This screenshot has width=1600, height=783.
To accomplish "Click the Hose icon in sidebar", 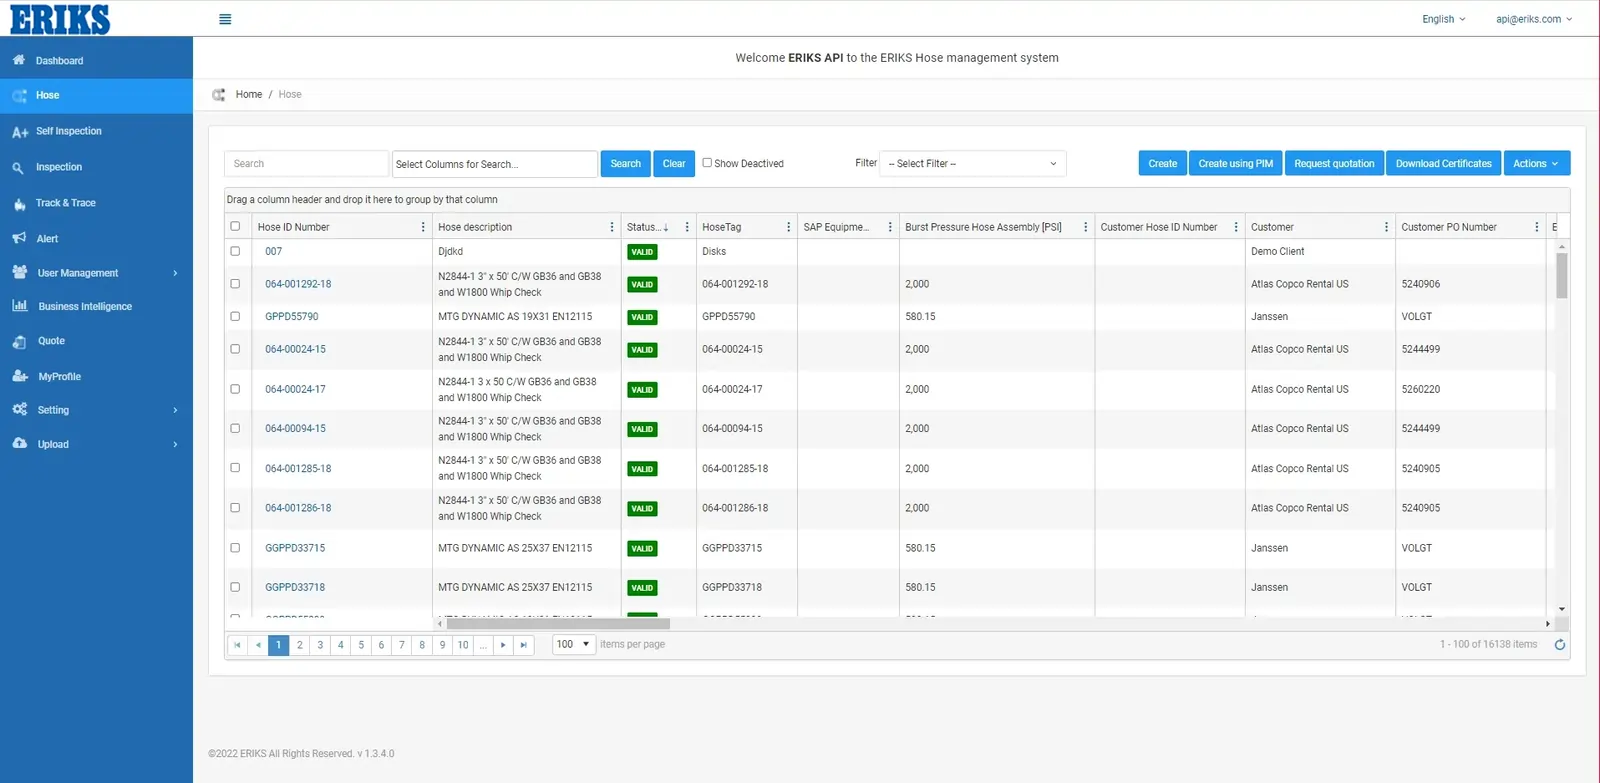I will (x=19, y=95).
